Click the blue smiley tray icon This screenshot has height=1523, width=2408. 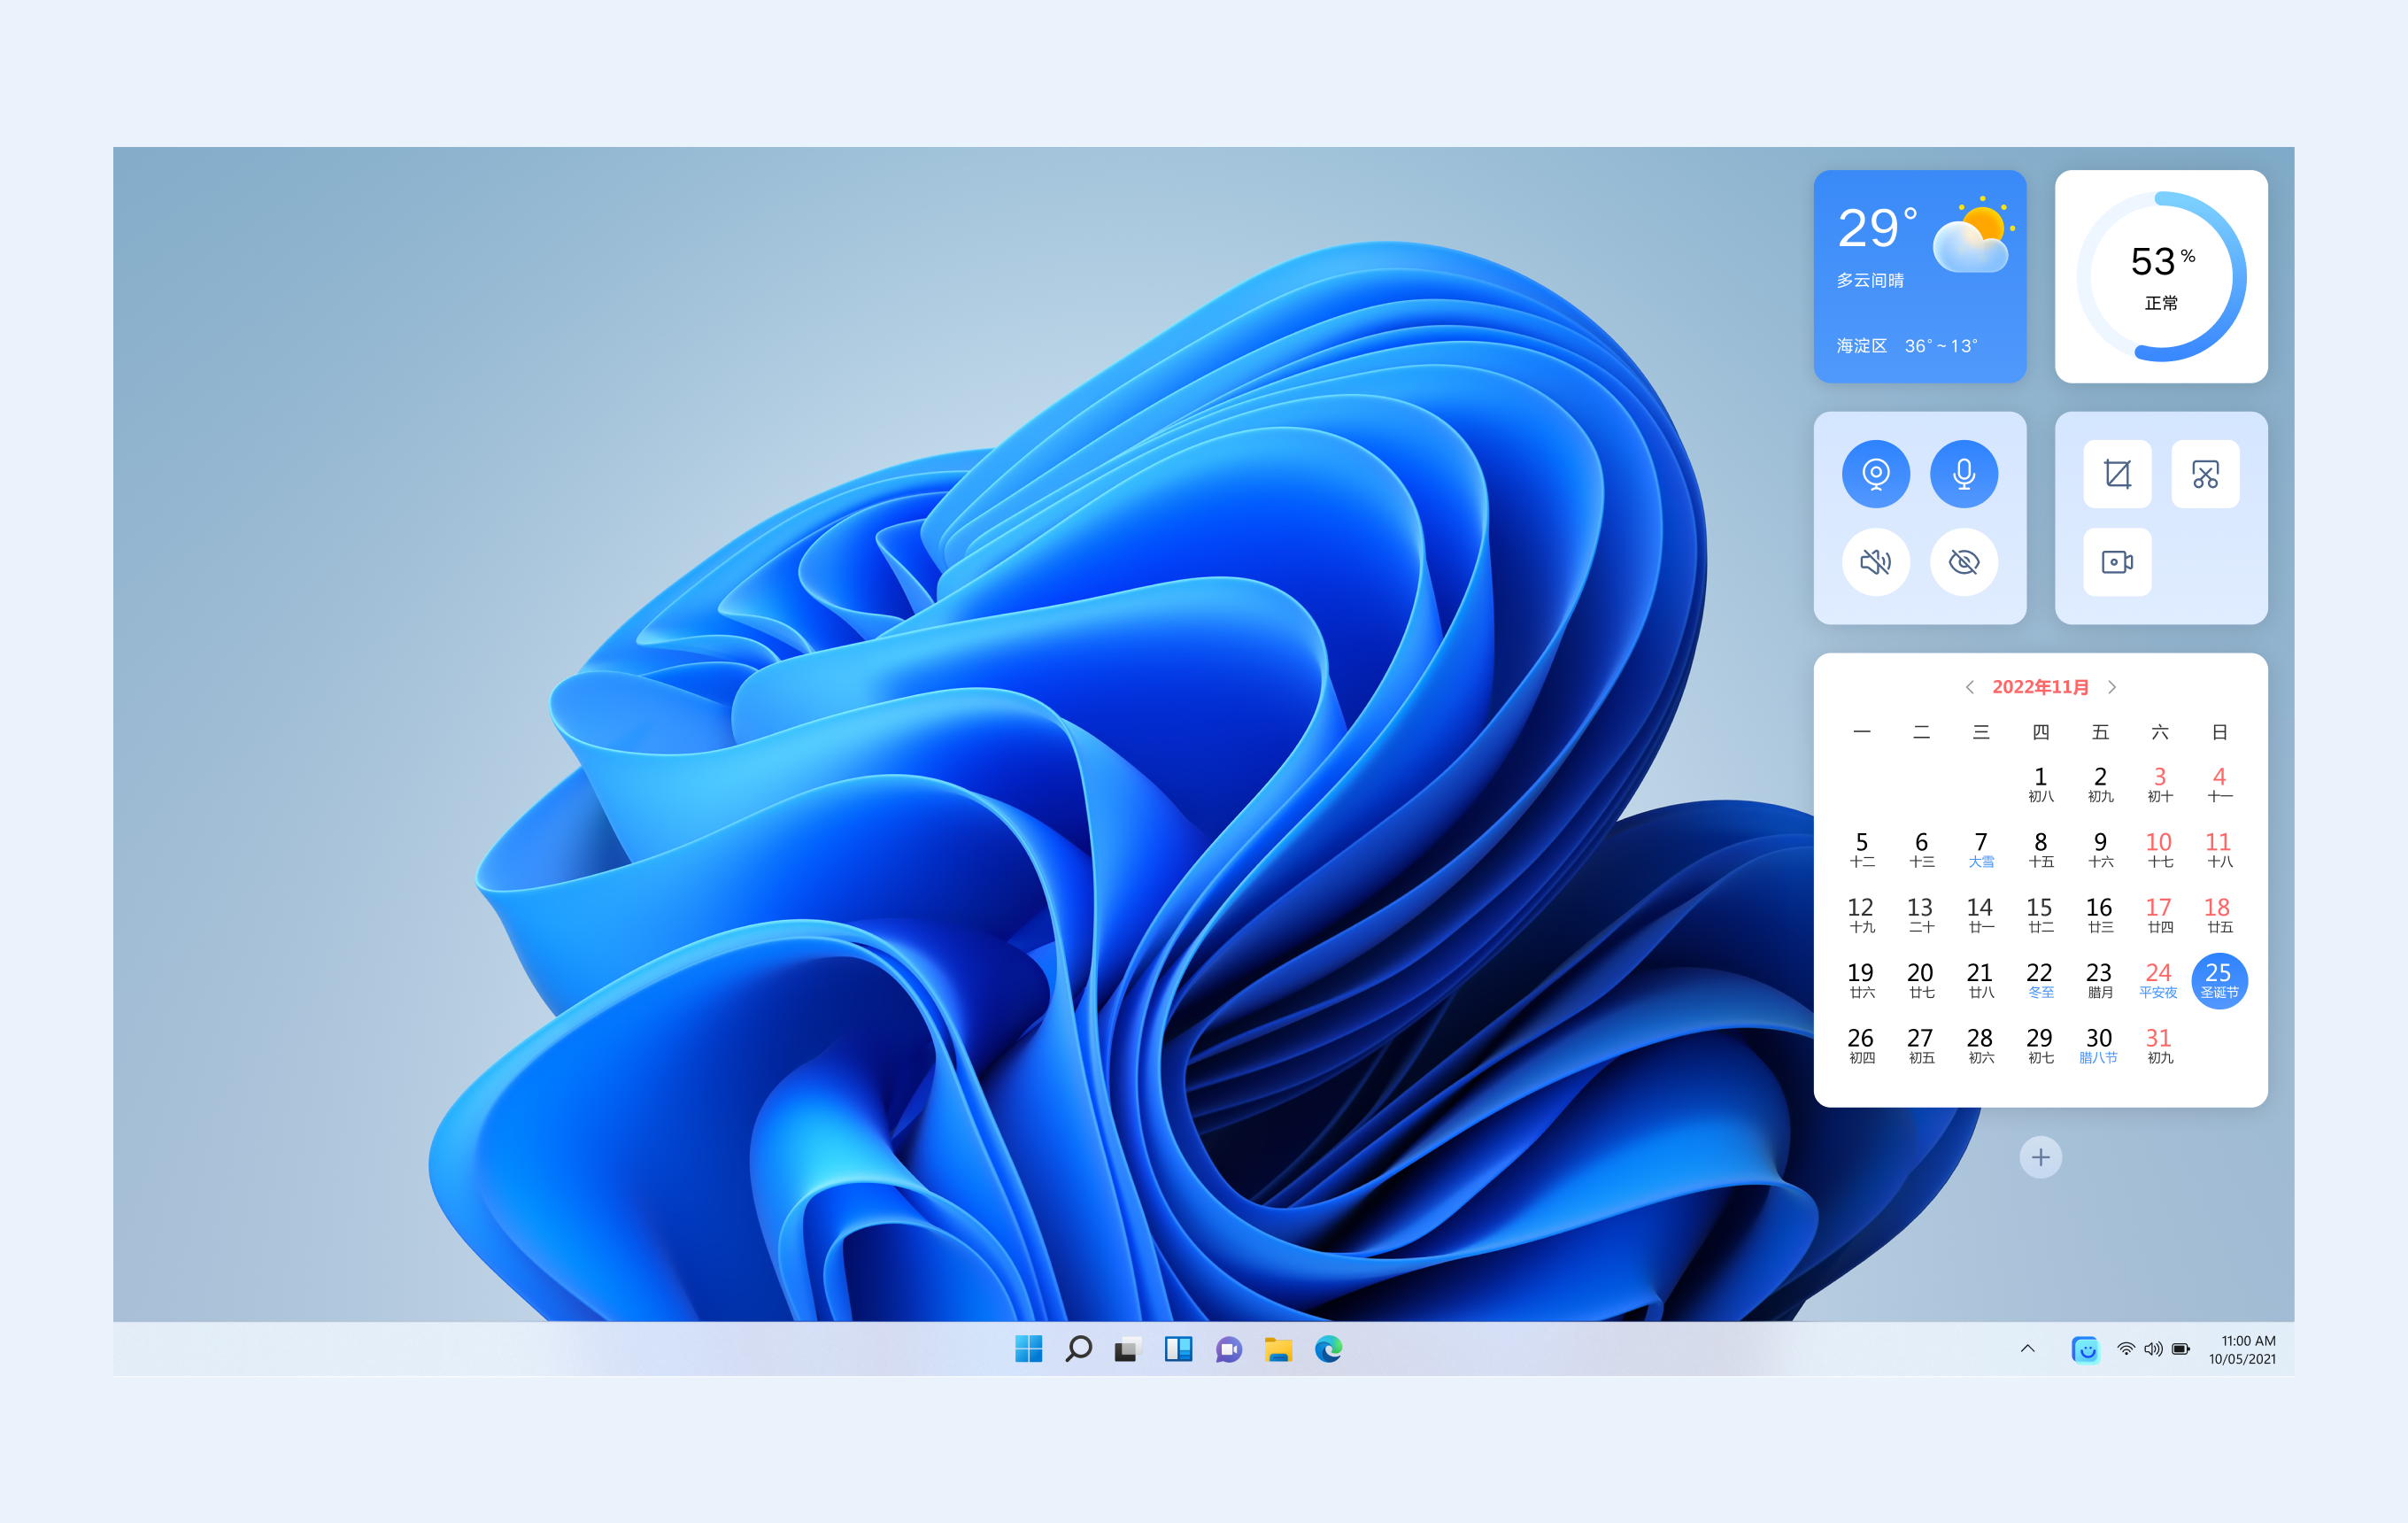click(x=2085, y=1349)
